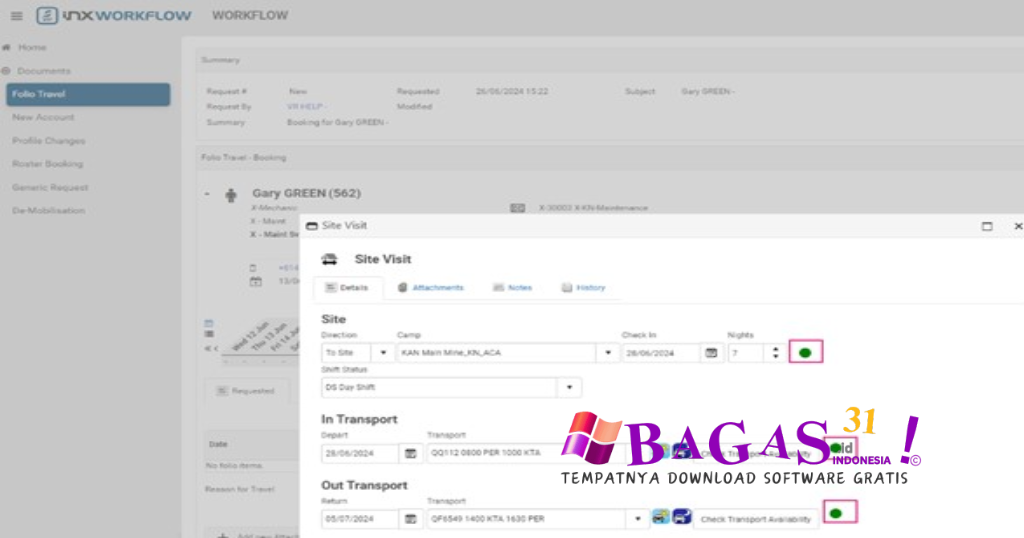The image size is (1024, 538).
Task: Click the WORKFLOW header title
Action: tap(249, 16)
